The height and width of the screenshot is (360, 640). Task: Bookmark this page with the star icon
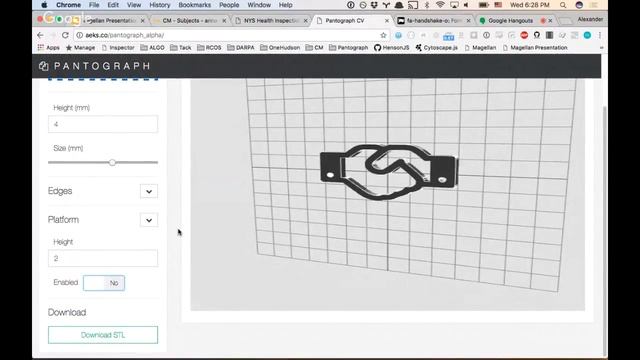coord(383,35)
